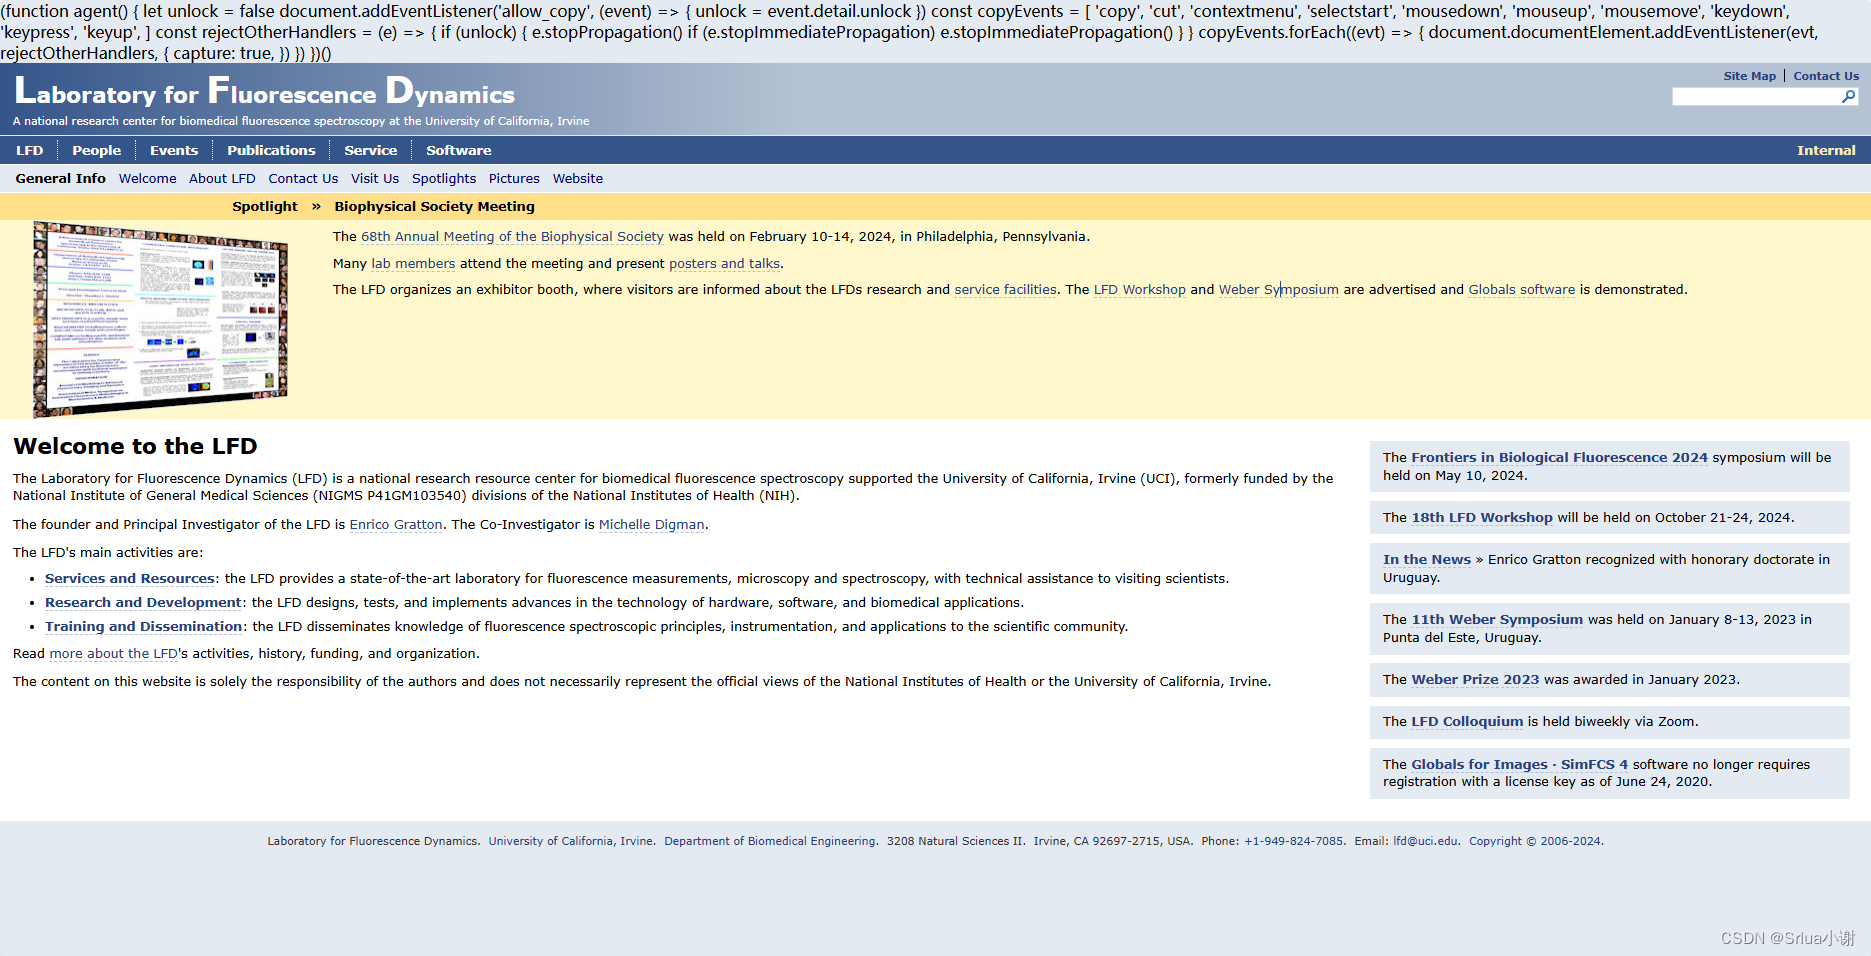This screenshot has height=956, width=1871.
Task: Click the Spotlight label in yellow bar
Action: [265, 206]
